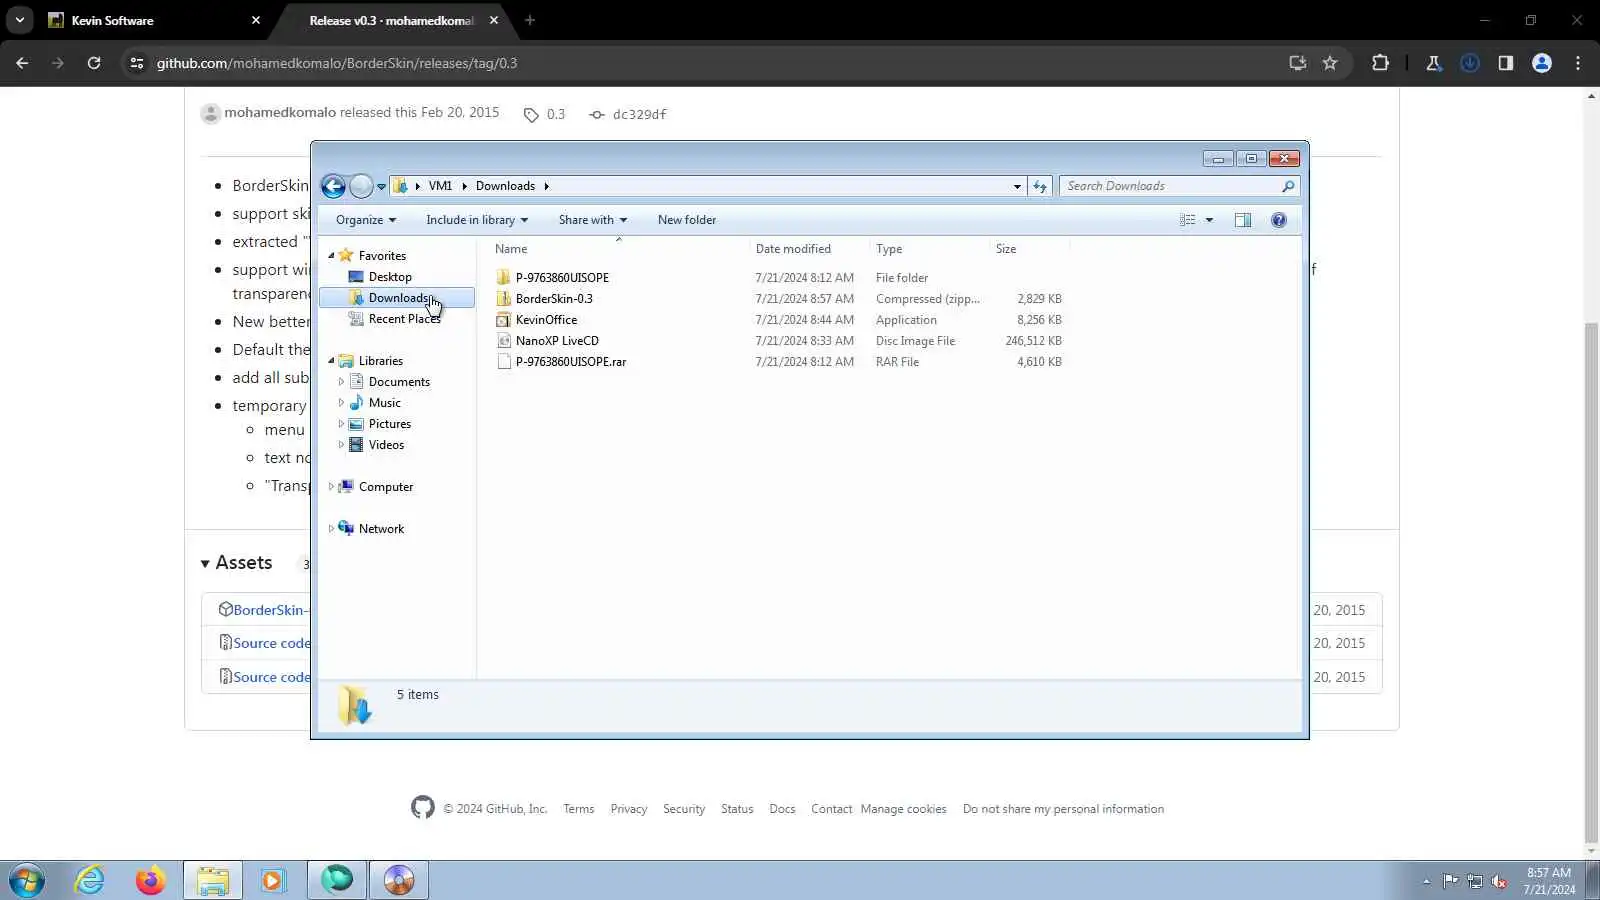Click the browser back arrow
Screen dimensions: 1600x900
(x=22, y=63)
